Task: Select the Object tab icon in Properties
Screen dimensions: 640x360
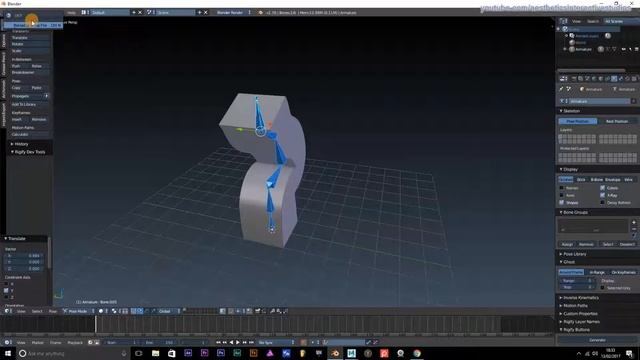Action: [600, 78]
